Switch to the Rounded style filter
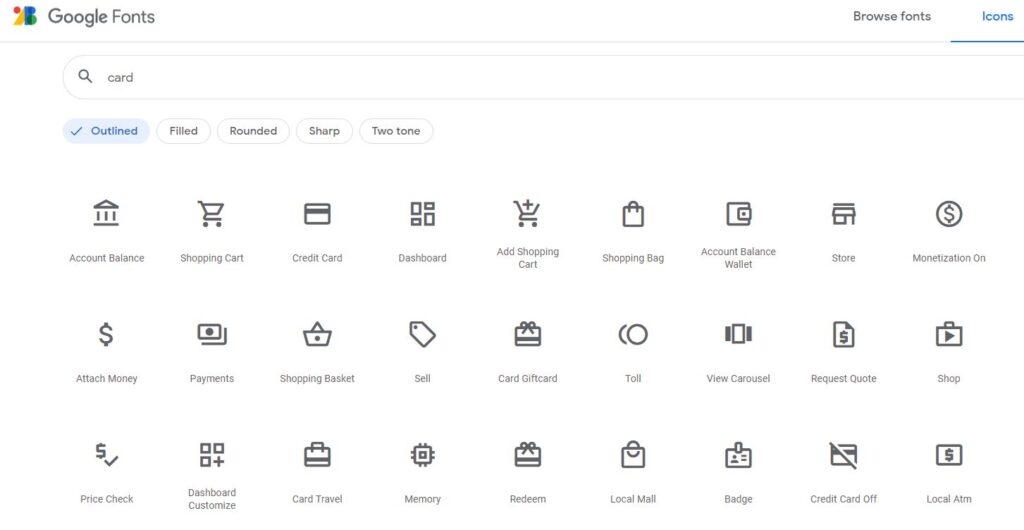 click(253, 131)
